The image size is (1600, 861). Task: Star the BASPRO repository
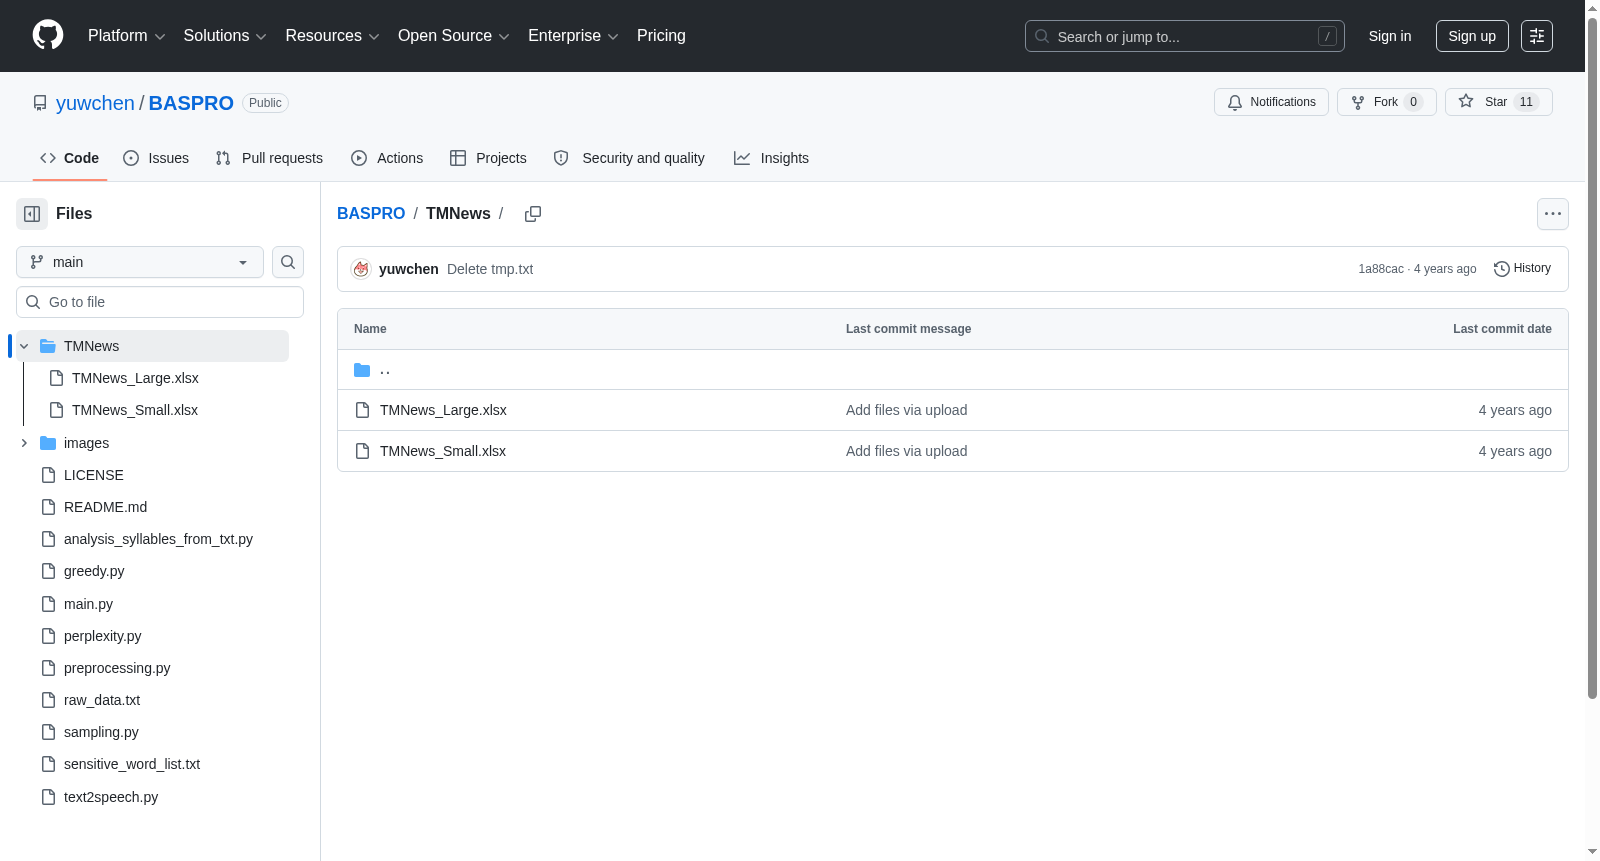1499,102
